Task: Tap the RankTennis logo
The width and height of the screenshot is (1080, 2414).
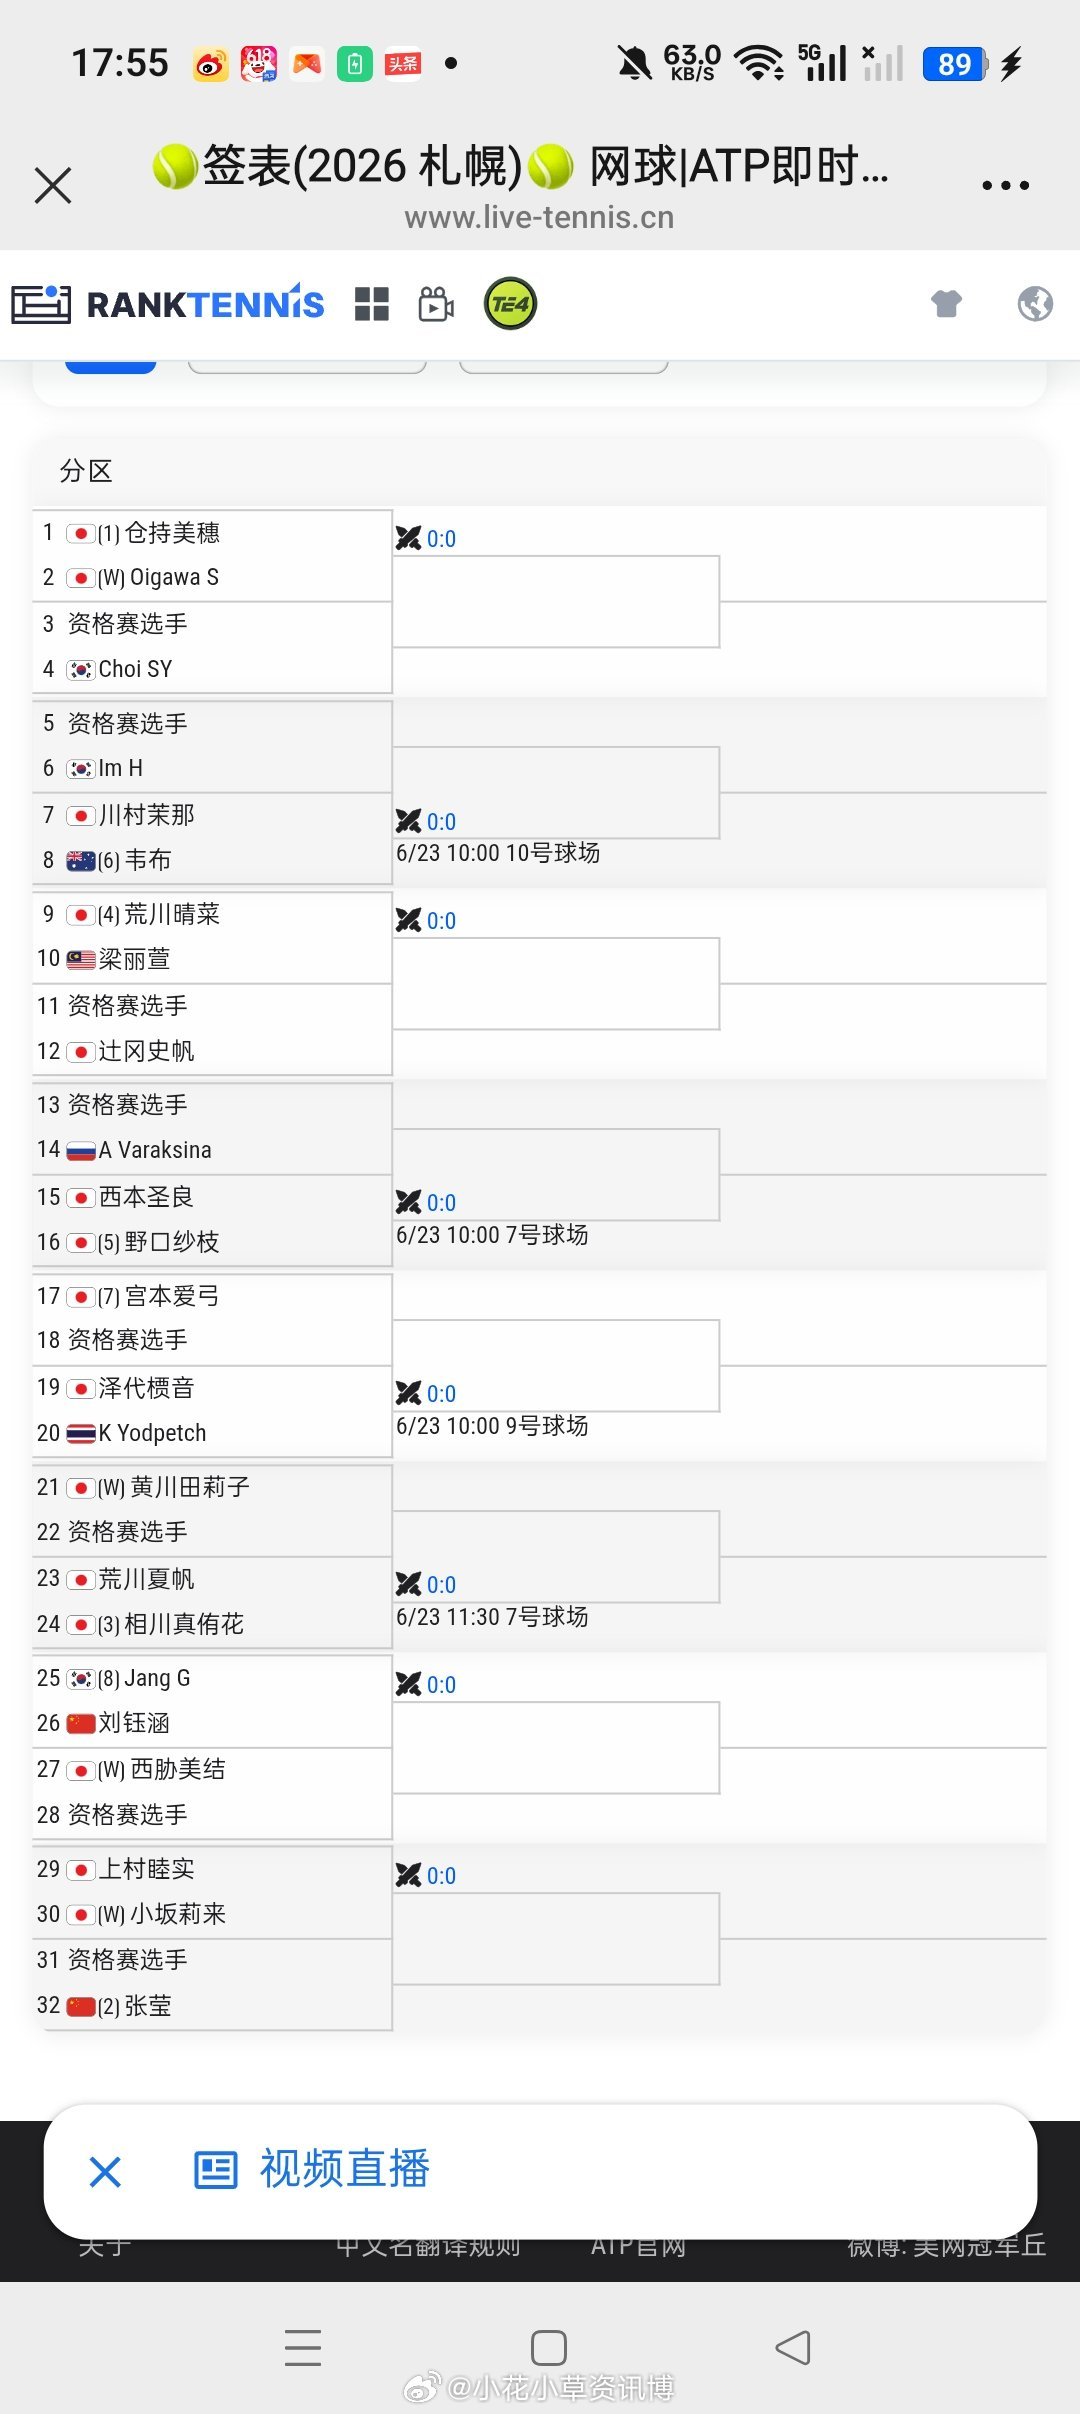Action: click(x=168, y=304)
